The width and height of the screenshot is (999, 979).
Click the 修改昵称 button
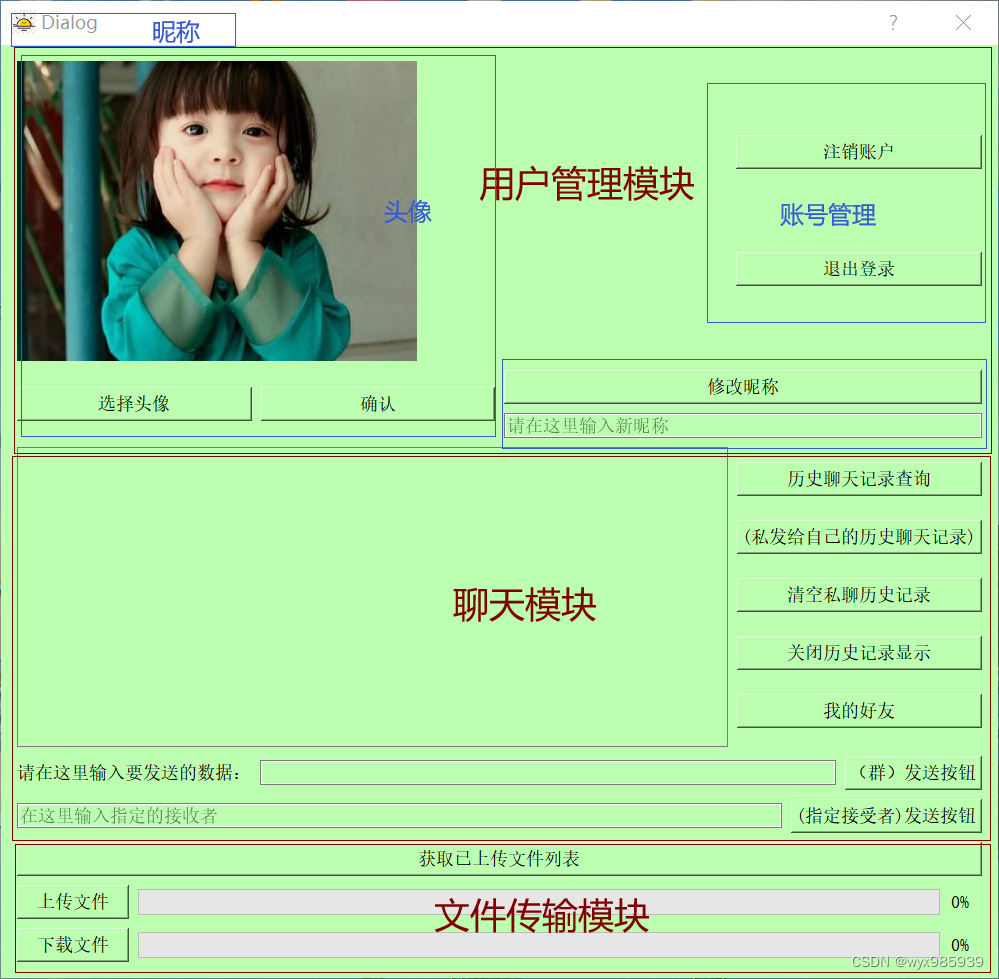742,386
